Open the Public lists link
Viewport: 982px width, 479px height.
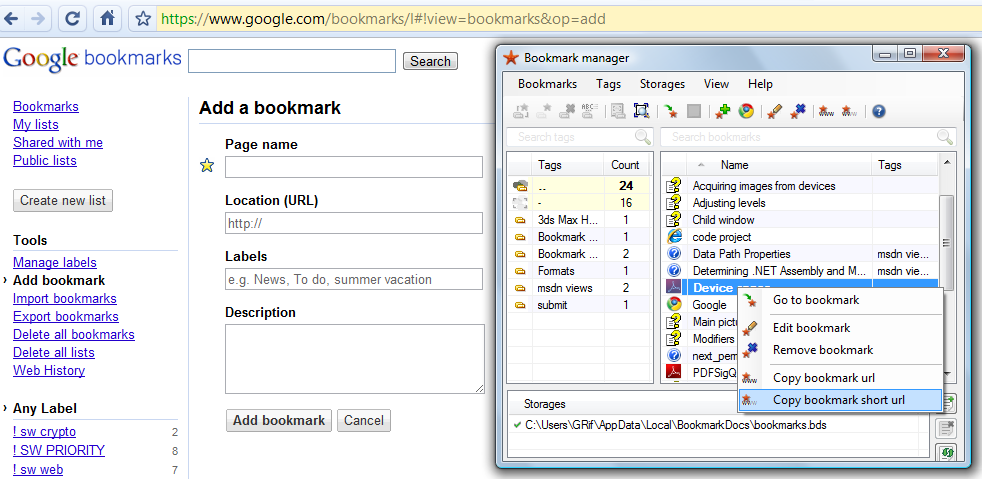[44, 160]
